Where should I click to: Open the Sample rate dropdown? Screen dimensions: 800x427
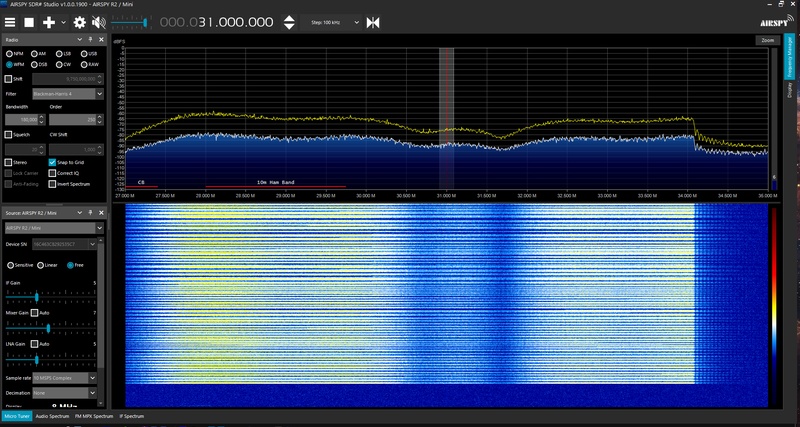click(x=64, y=378)
